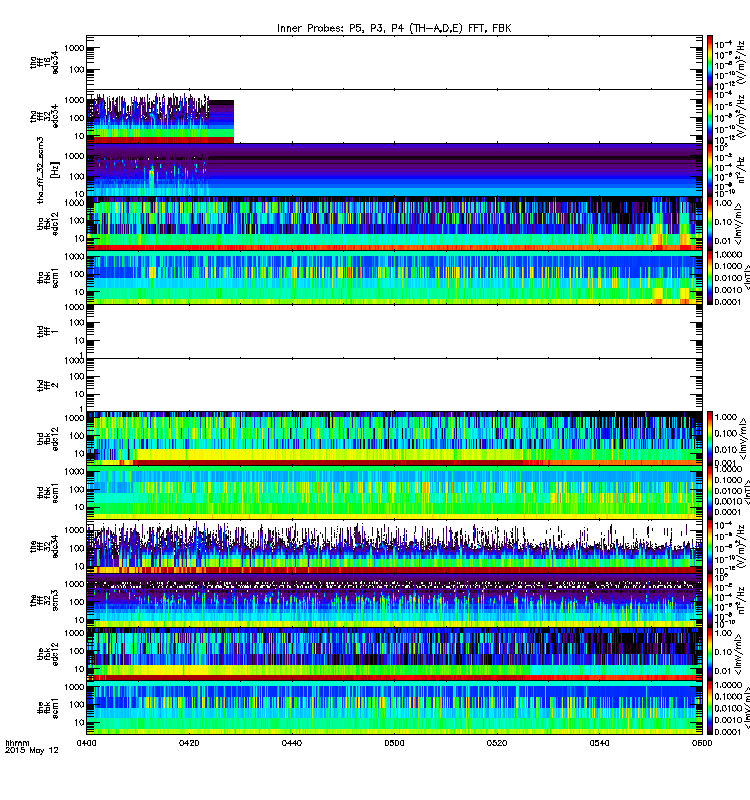Click the 0440 time axis label
Image resolution: width=750 pixels, height=800 pixels.
click(292, 743)
